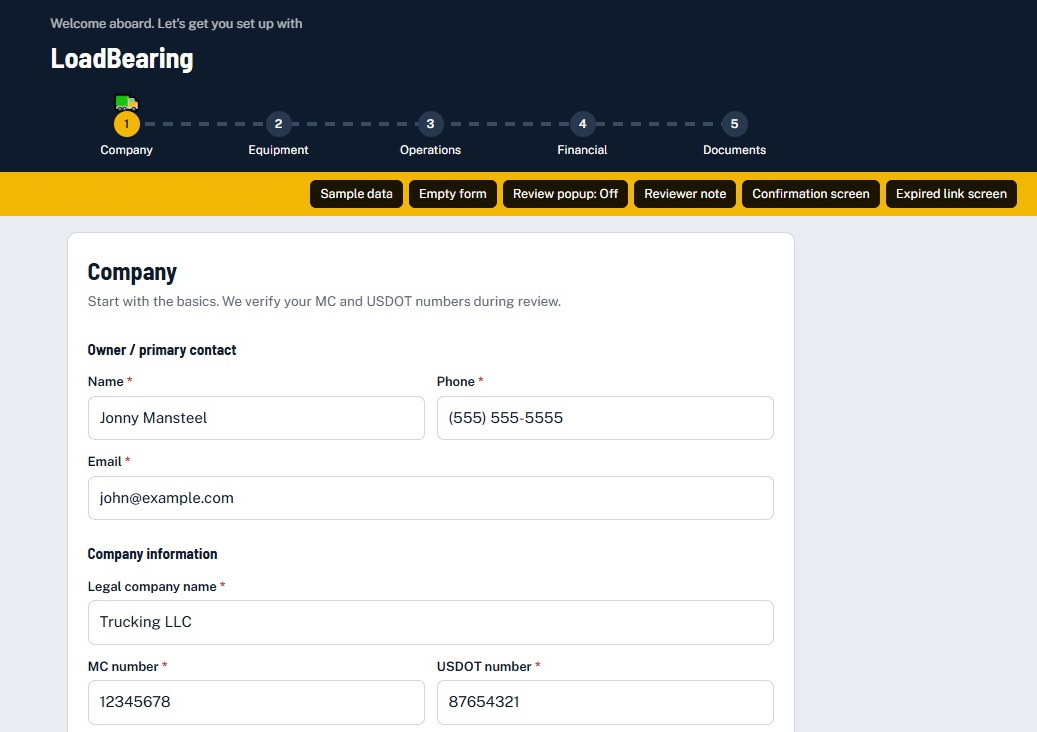
Task: Focus the Name field with Jonny Mansteel
Action: pyautogui.click(x=256, y=418)
